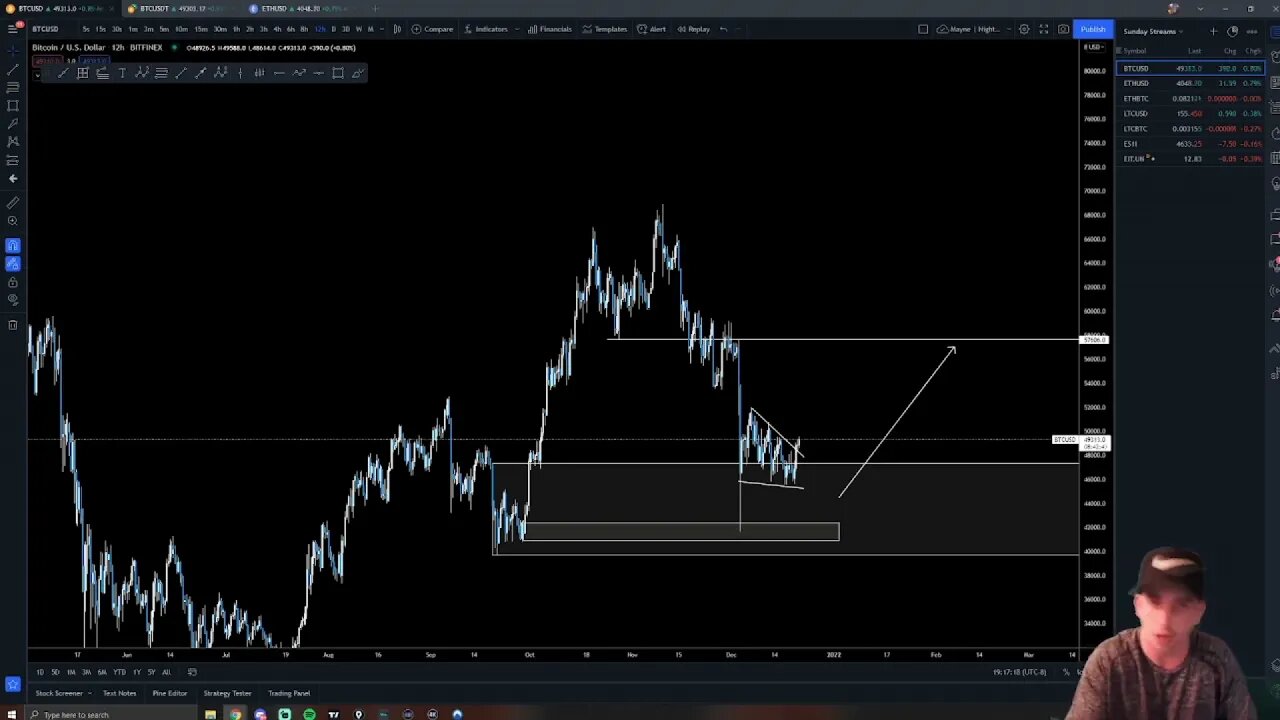Open the main hamburger menu
The width and height of the screenshot is (1280, 720).
(x=13, y=29)
